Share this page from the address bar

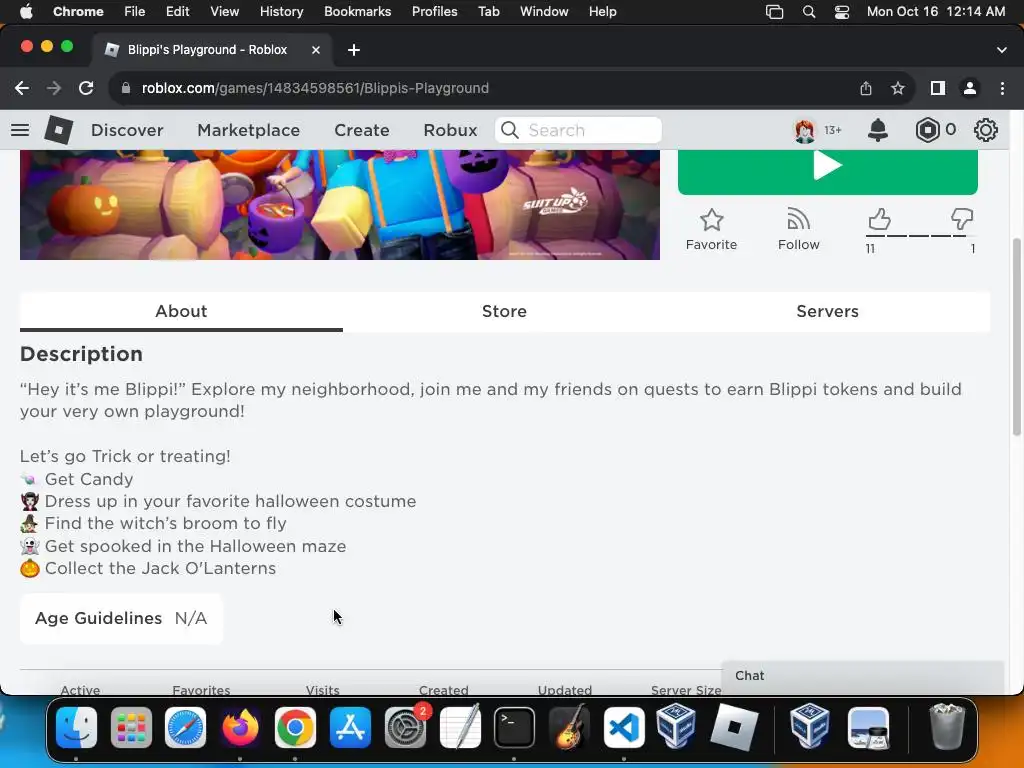(866, 88)
